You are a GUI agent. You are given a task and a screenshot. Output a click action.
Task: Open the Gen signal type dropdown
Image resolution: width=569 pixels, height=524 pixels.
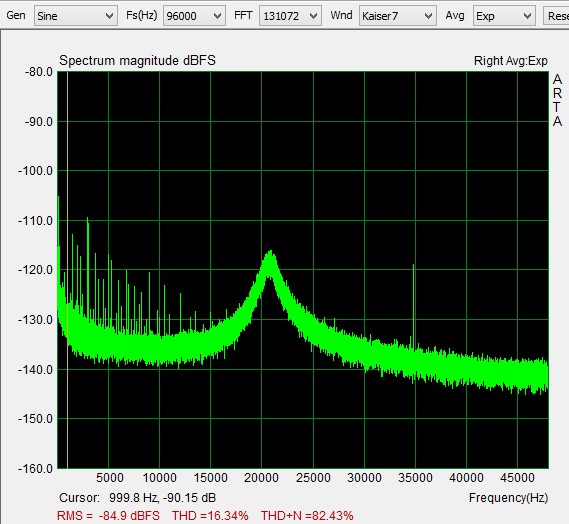(76, 16)
